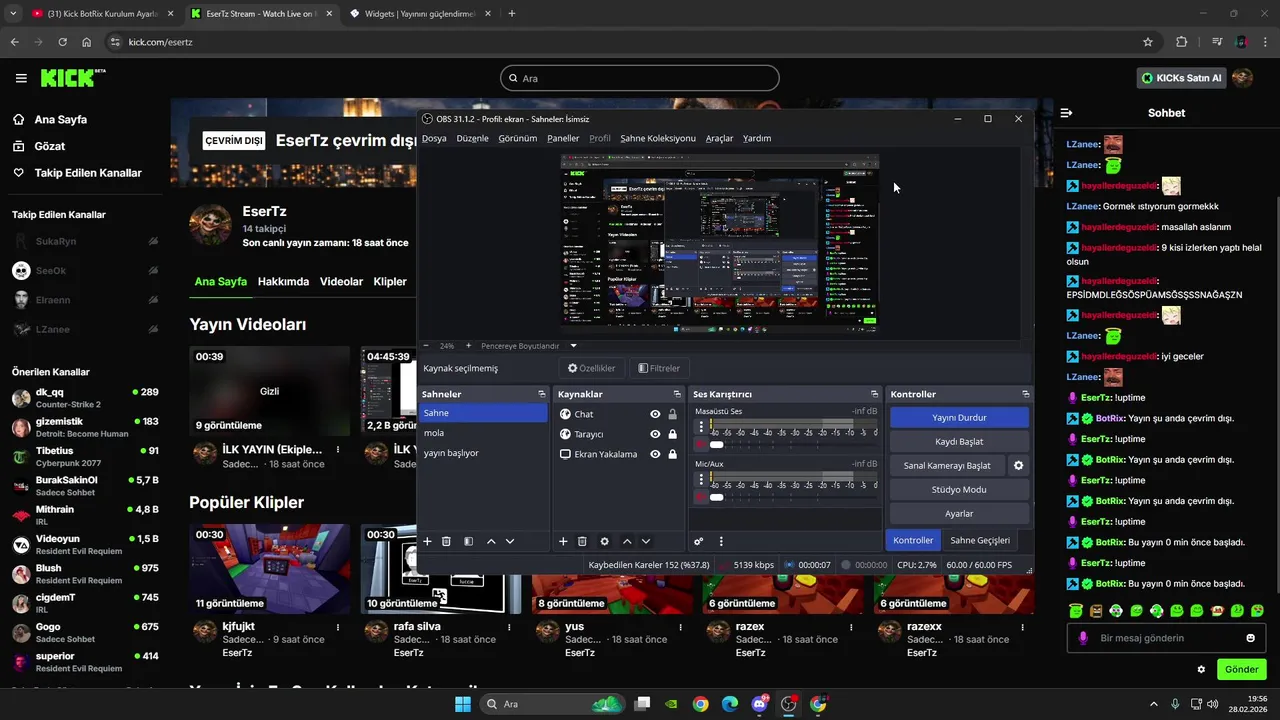Viewport: 1280px width, 720px height.
Task: Delete selected scene with Sahneler trash icon
Action: pos(447,541)
